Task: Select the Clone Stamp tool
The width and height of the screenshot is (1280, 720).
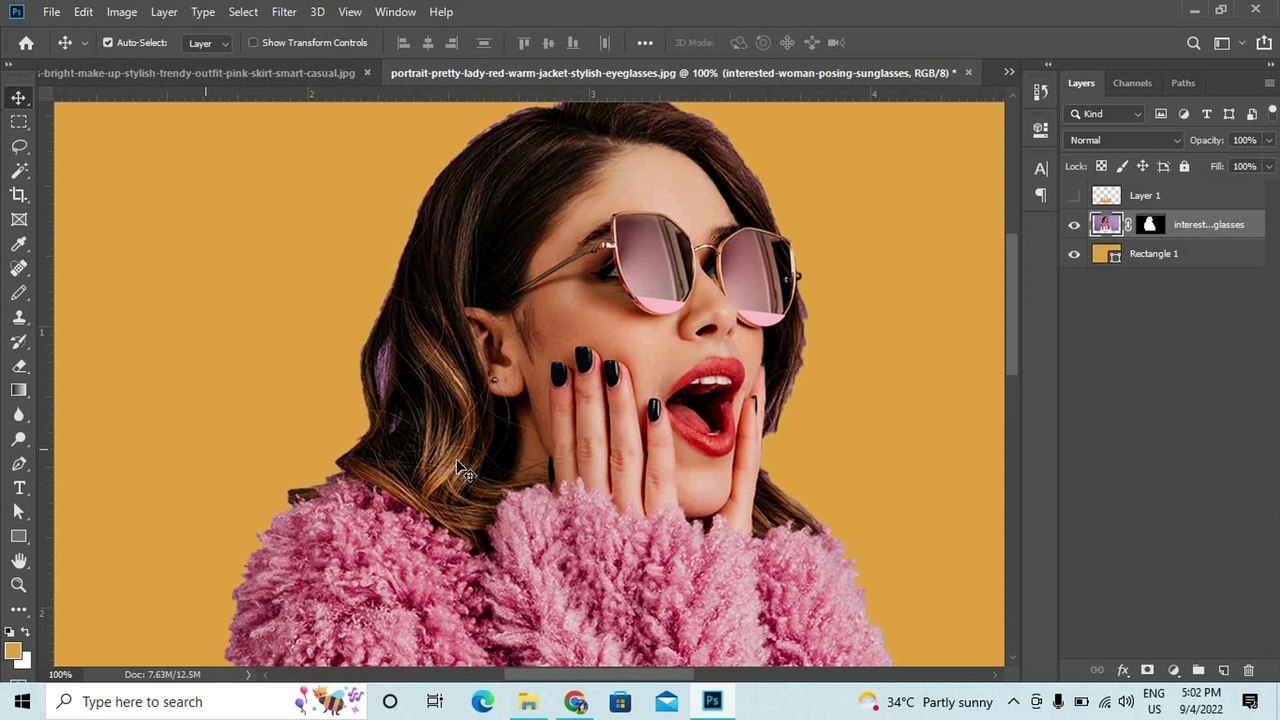Action: [x=19, y=317]
